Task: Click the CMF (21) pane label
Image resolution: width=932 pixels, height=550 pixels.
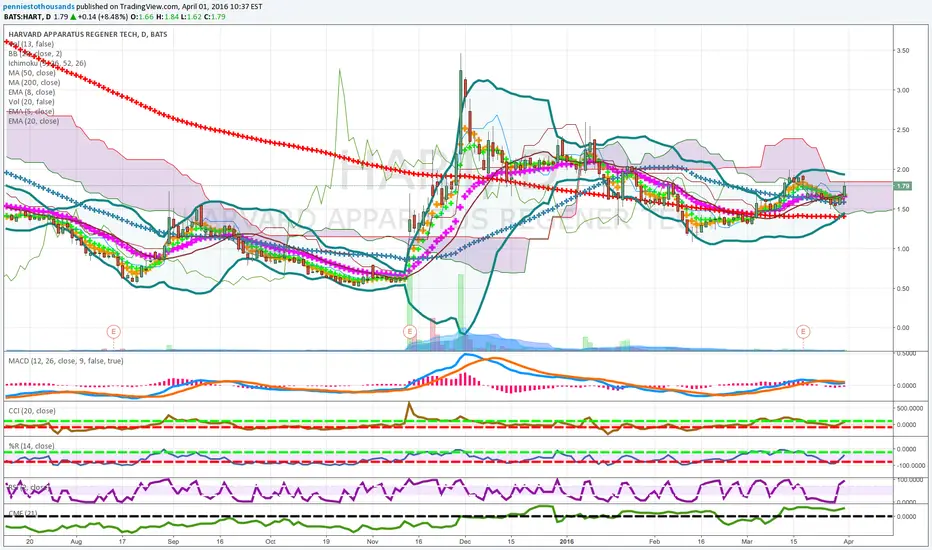Action: tap(23, 513)
